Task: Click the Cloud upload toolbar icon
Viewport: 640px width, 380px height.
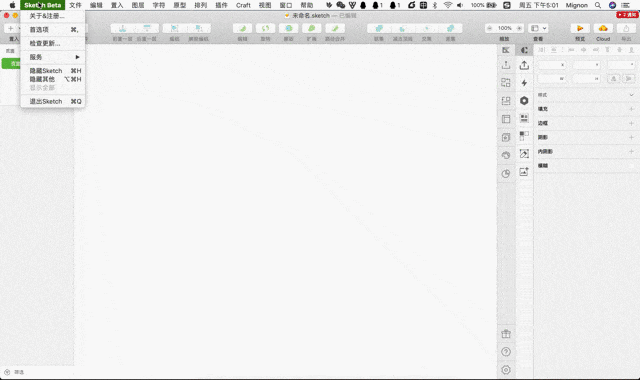Action: pos(603,28)
